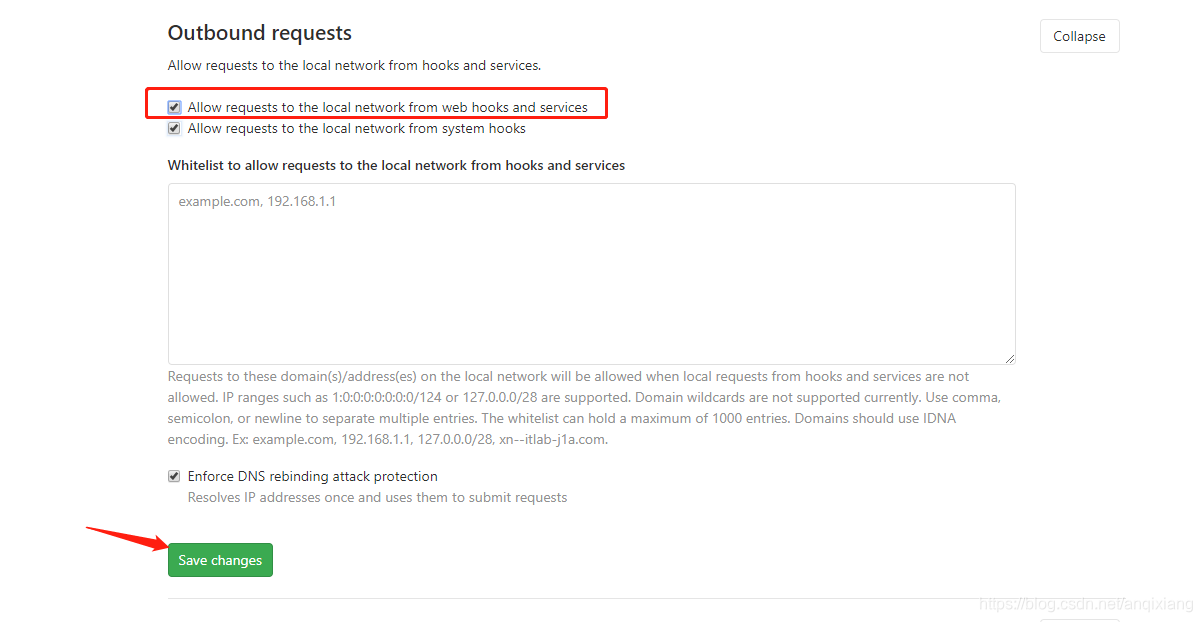
Task: Toggle system hooks local network checkbox
Action: pyautogui.click(x=174, y=128)
